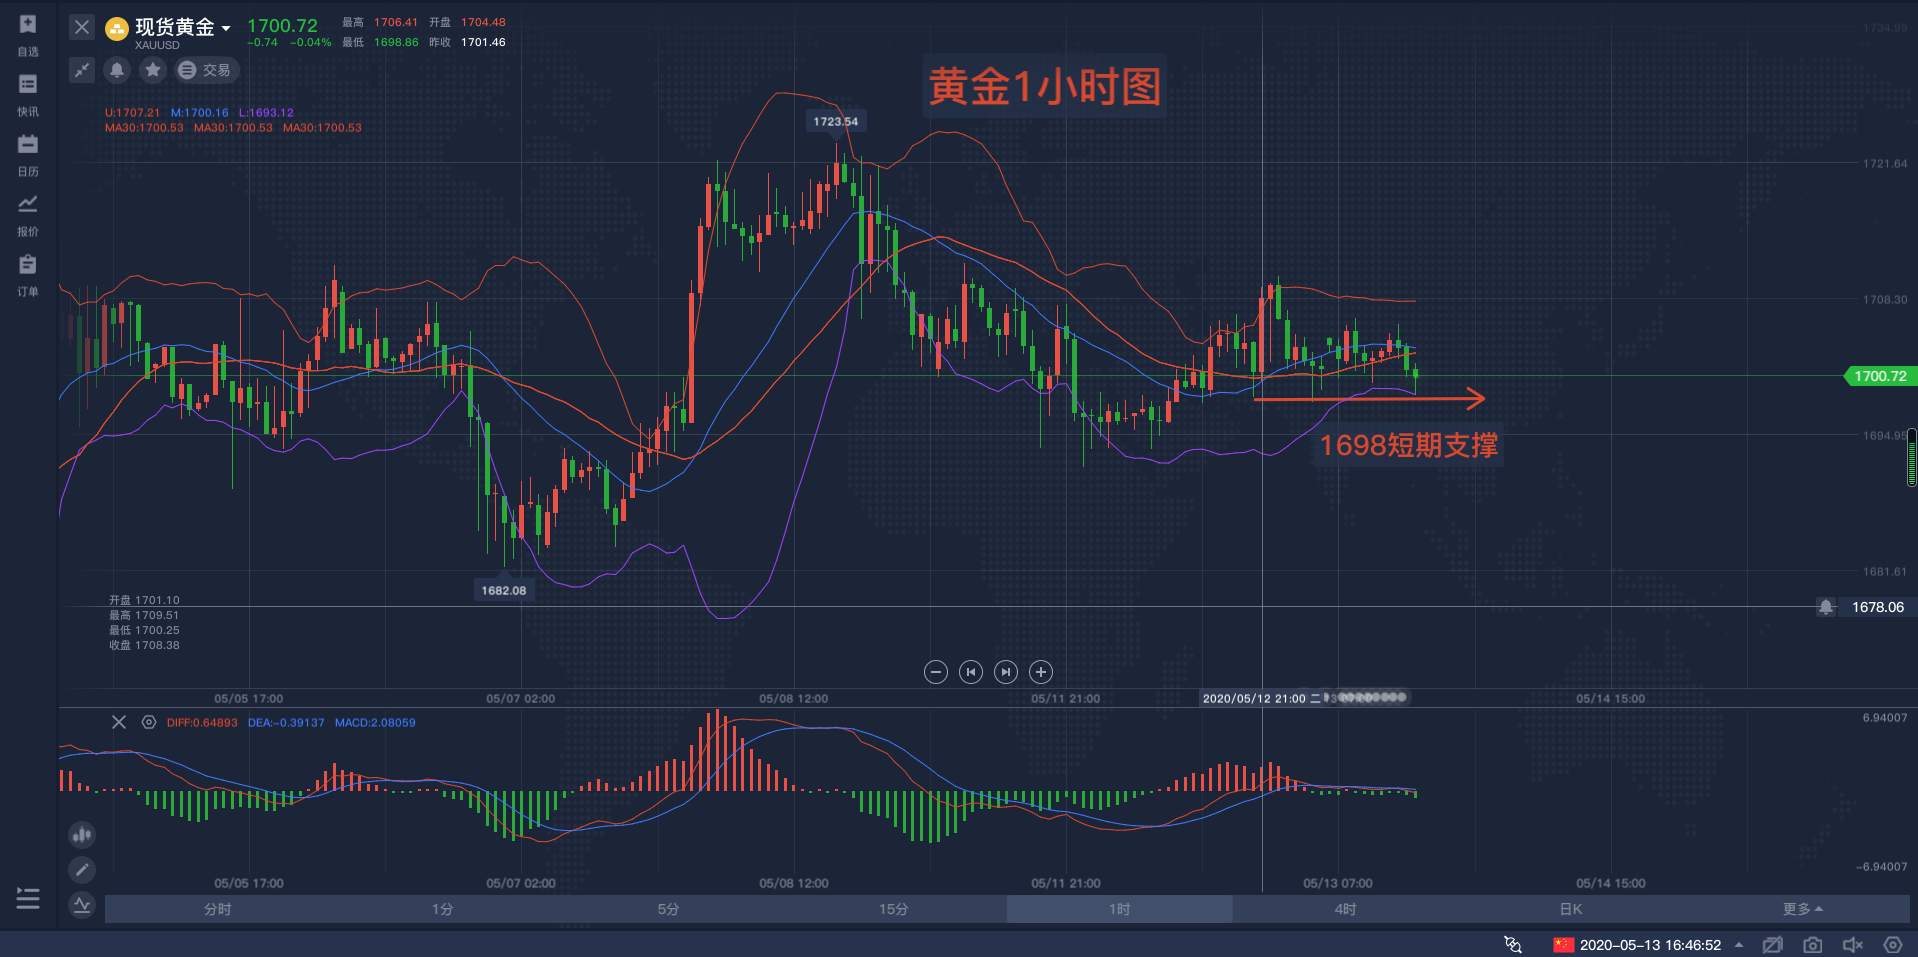Click the vertical scale handle on right edge
This screenshot has width=1918, height=957.
coord(1912,457)
